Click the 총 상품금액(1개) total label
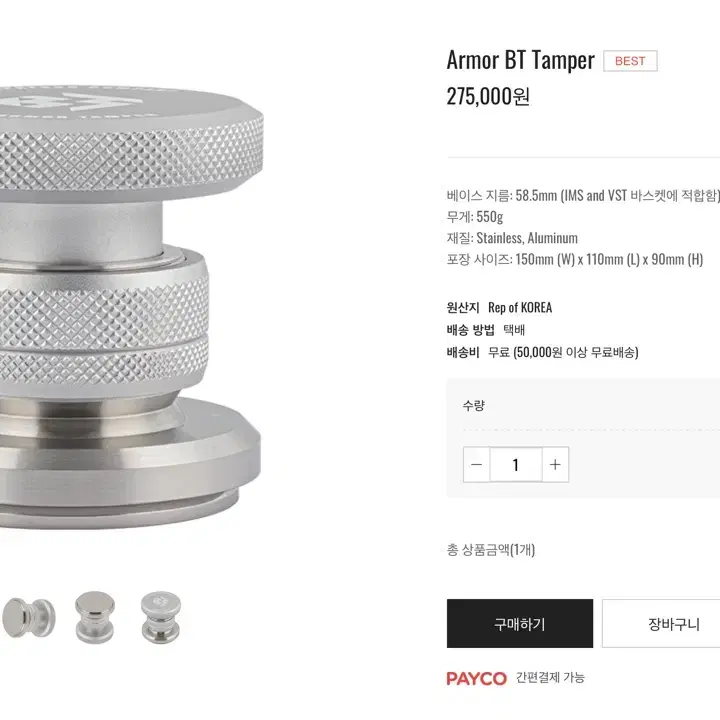The image size is (720, 720). pos(491,550)
